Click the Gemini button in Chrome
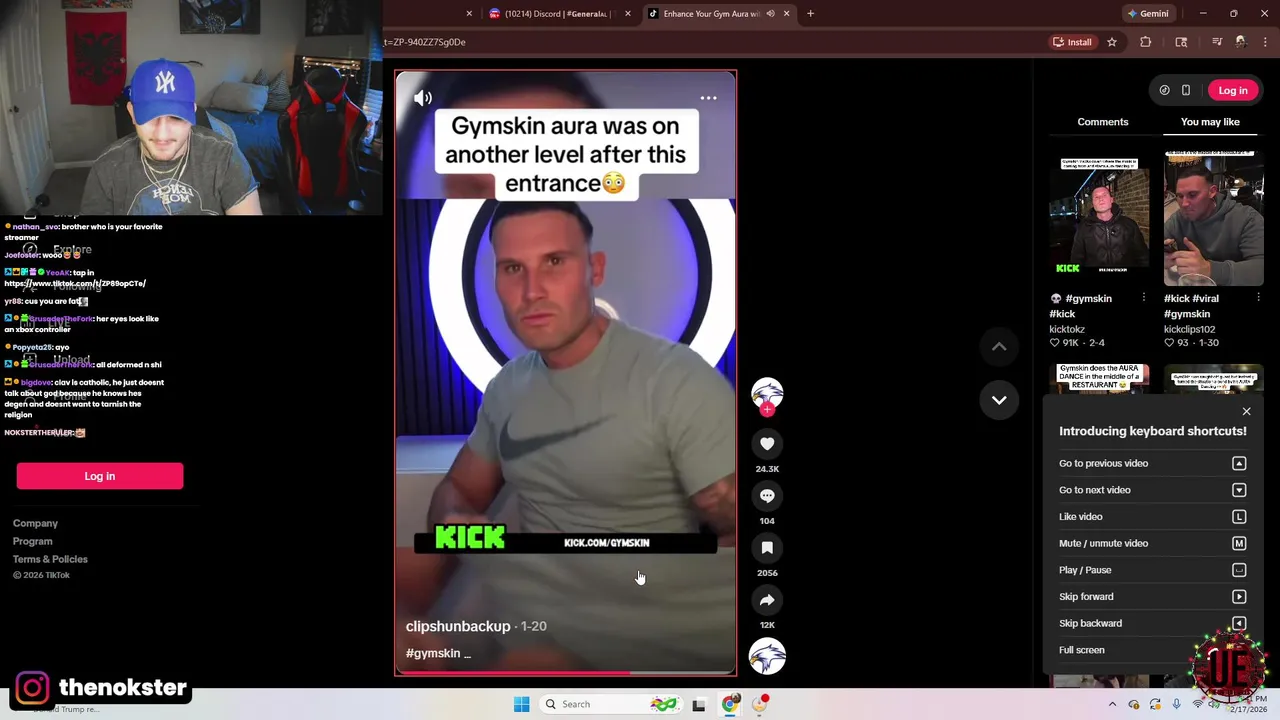The height and width of the screenshot is (720, 1280). pyautogui.click(x=1148, y=14)
